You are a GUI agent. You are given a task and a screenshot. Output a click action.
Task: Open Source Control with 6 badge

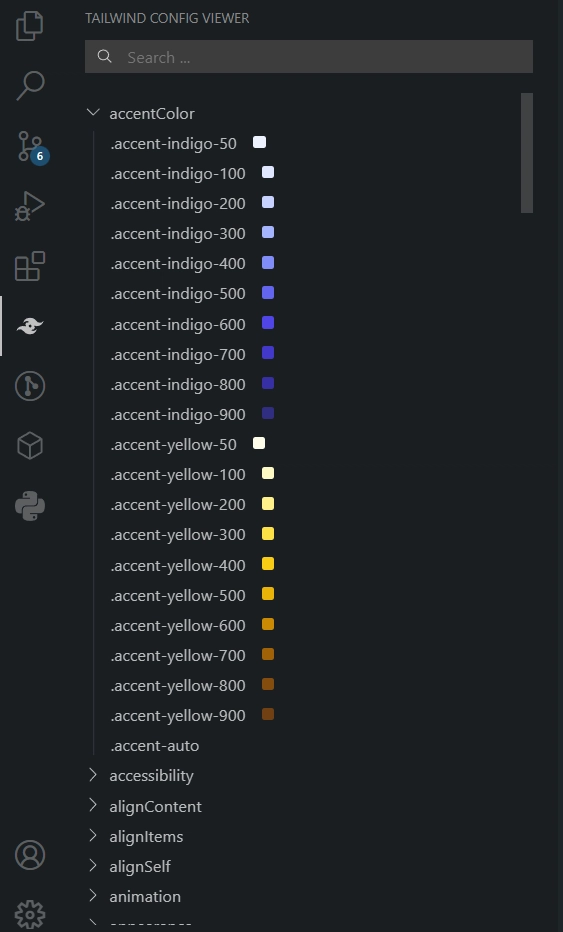pyautogui.click(x=31, y=147)
